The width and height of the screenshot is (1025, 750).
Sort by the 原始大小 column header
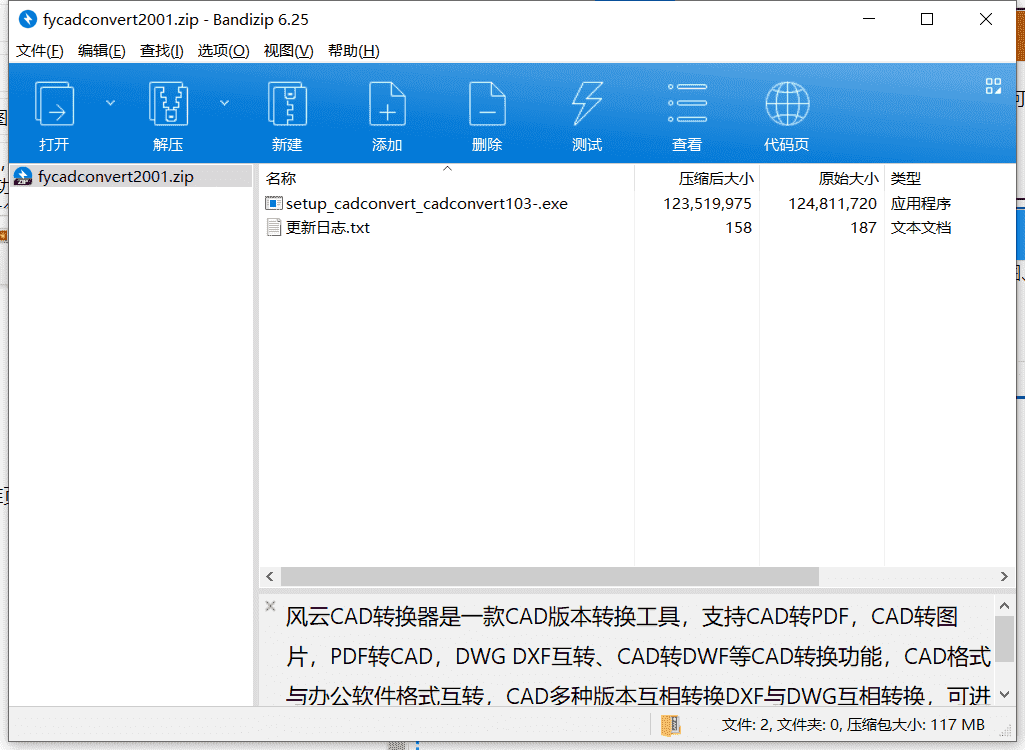pyautogui.click(x=822, y=178)
